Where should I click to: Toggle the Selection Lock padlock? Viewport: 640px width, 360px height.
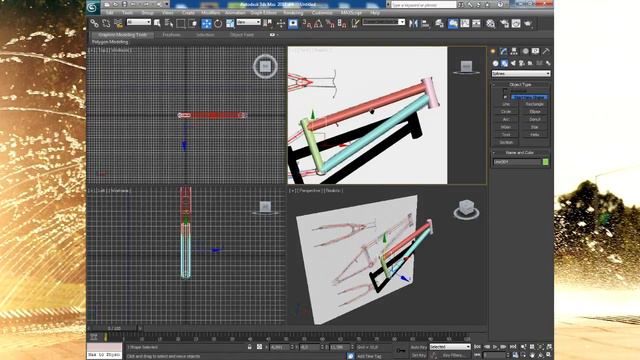(249, 347)
